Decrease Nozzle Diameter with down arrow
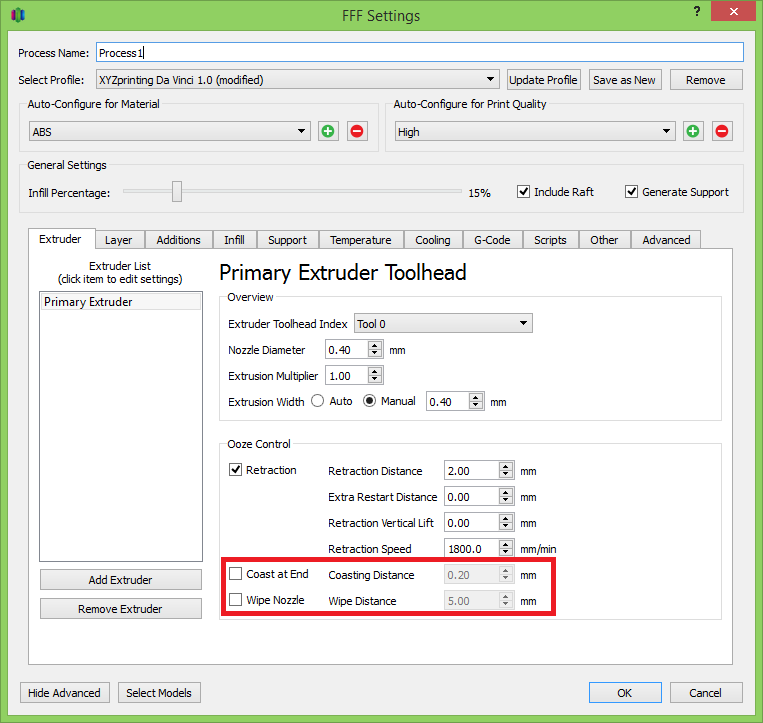The width and height of the screenshot is (763, 723). point(375,354)
